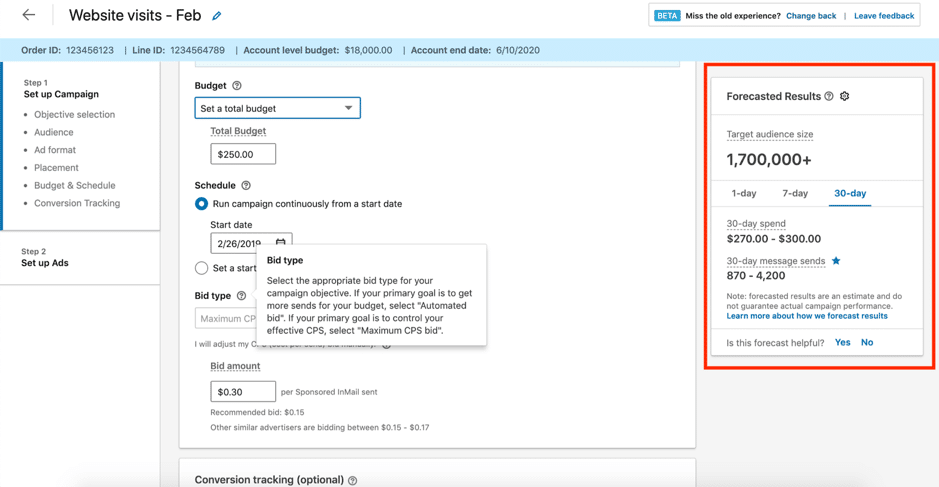Click the Bid type help icon
This screenshot has width=939, height=487.
click(241, 296)
